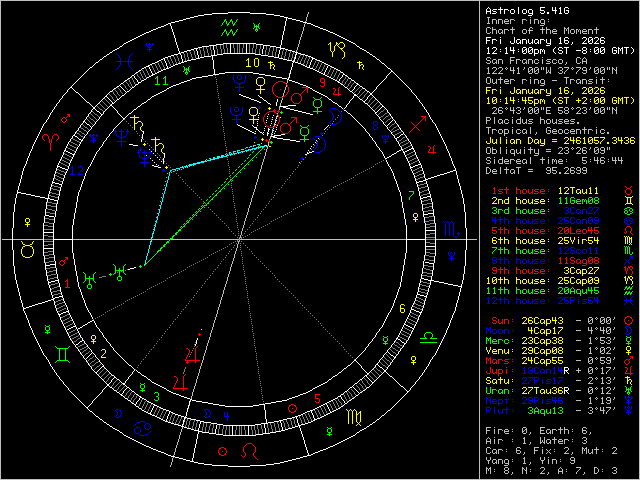640x480 pixels.
Task: Select the 'Astrolog 5.41G' title text
Action: tap(528, 9)
